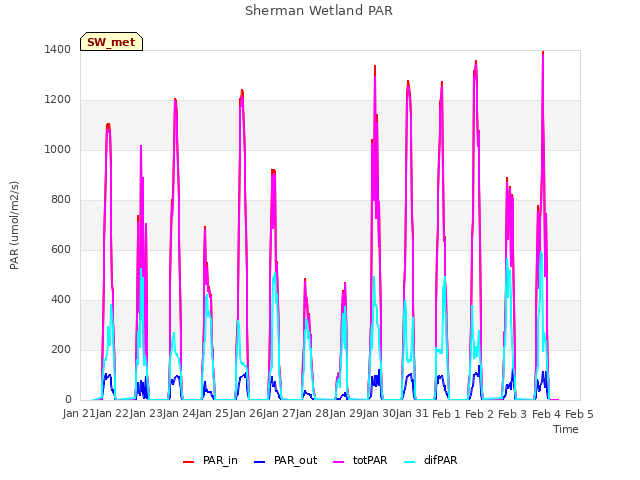Click the cyan difPAR legend swatch
This screenshot has width=640, height=480.
pyautogui.click(x=409, y=462)
